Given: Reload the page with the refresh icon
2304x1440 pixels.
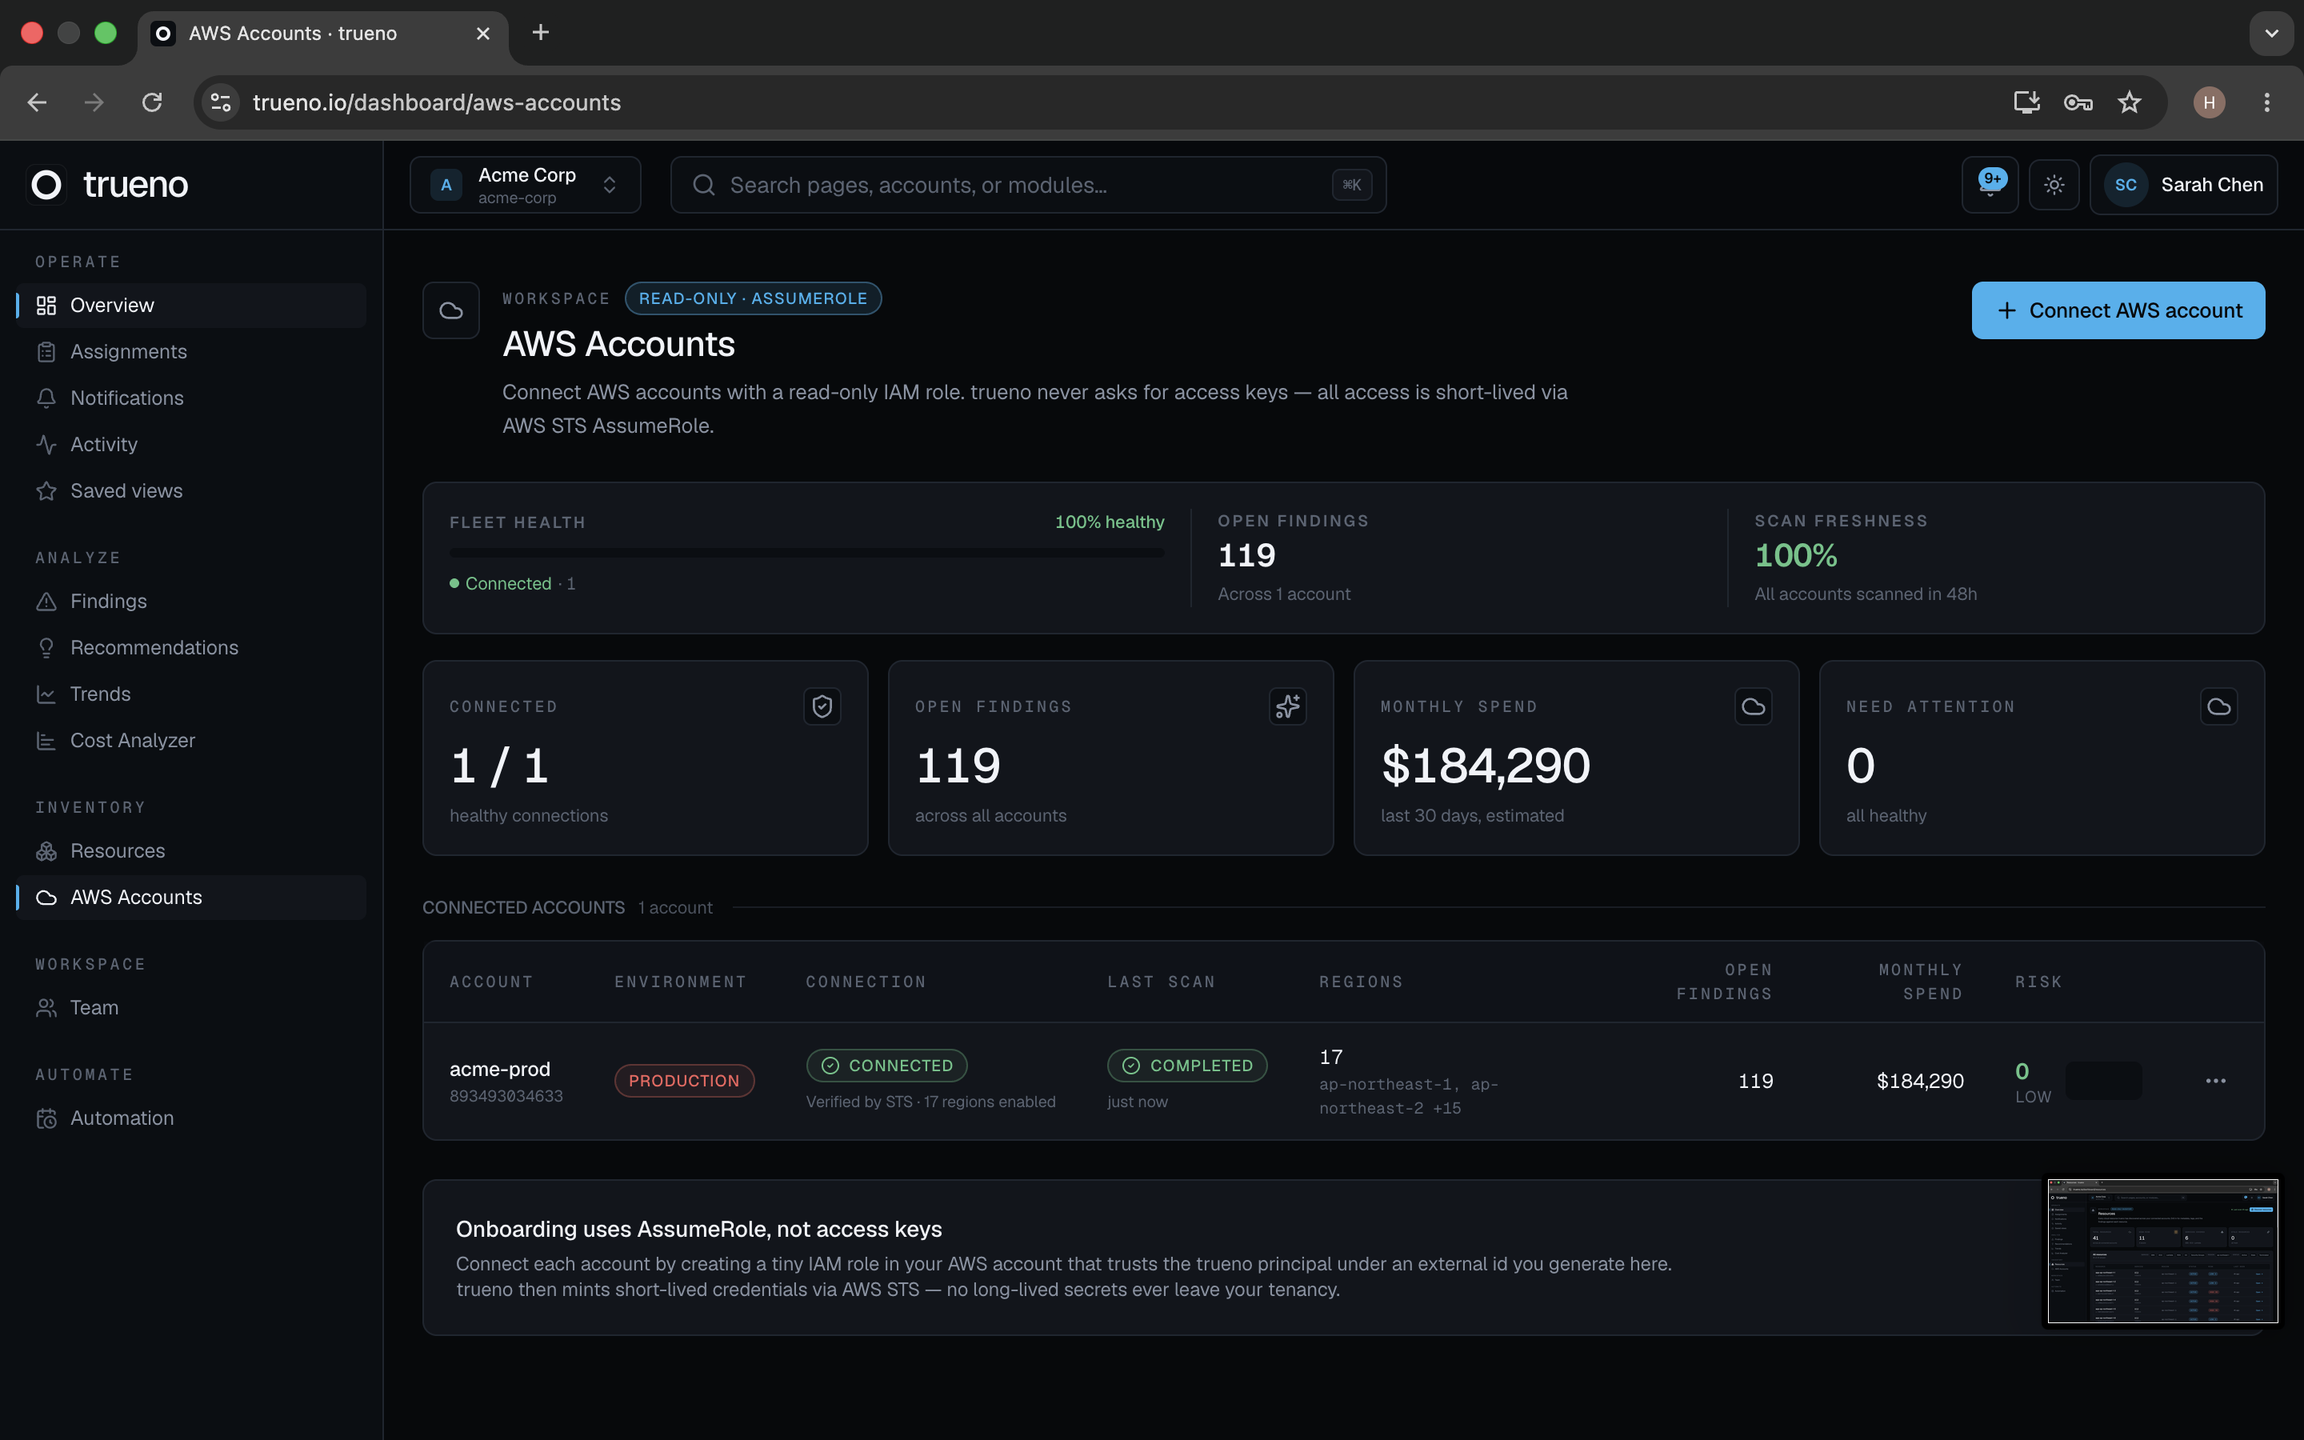Looking at the screenshot, I should pos(152,103).
